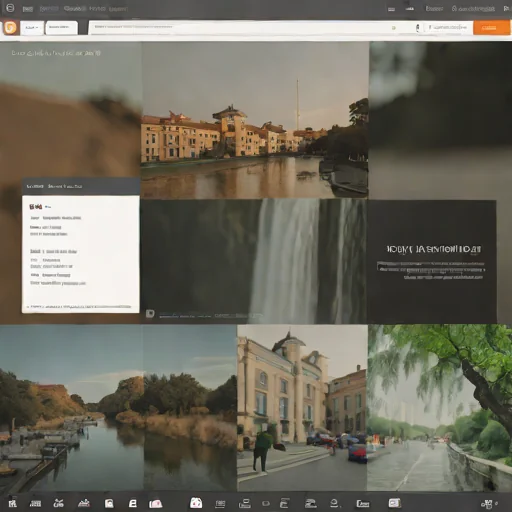Open the small dropdown next to the orange logo
Image resolution: width=512 pixels, height=512 pixels.
point(32,28)
